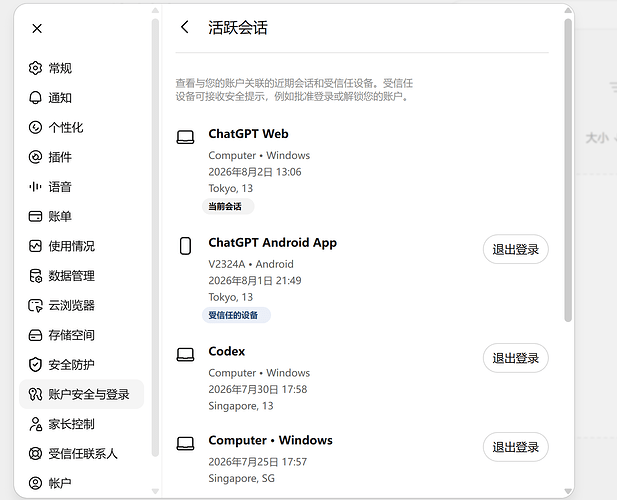Screen dimensions: 617x500
Task: Click the drive icon next to 存储空间
Action: (x=35, y=335)
